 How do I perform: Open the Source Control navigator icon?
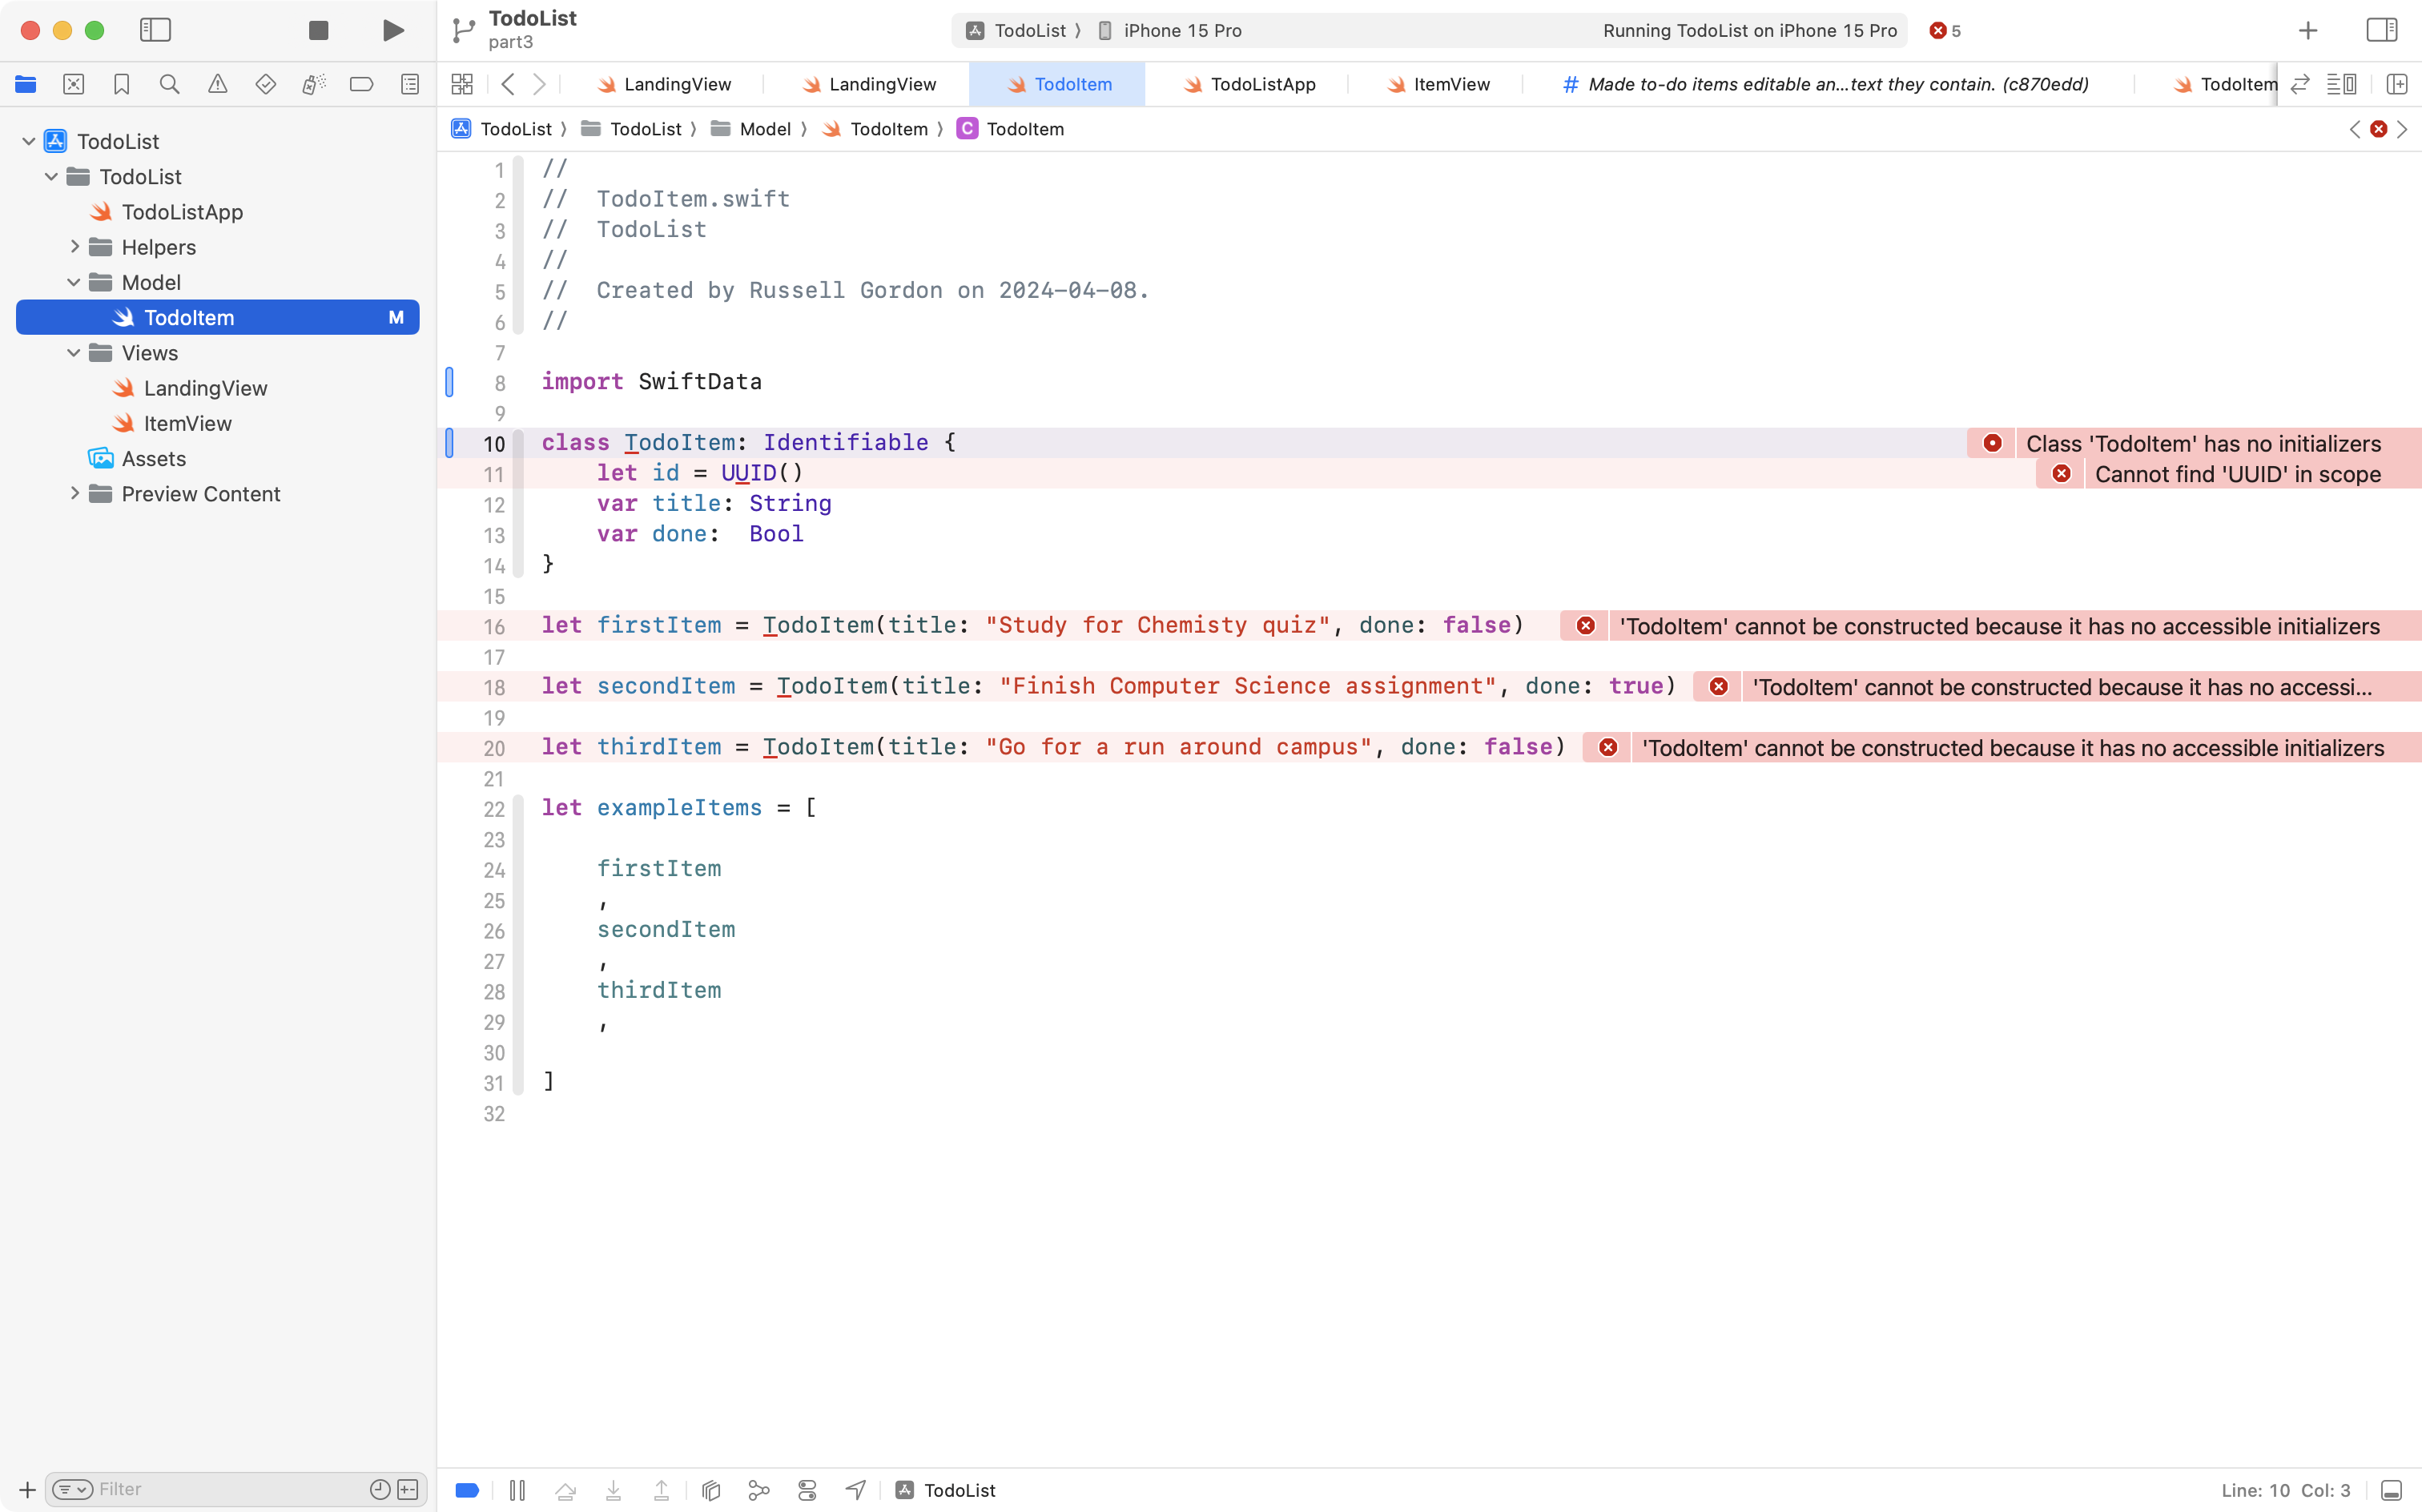click(x=73, y=84)
